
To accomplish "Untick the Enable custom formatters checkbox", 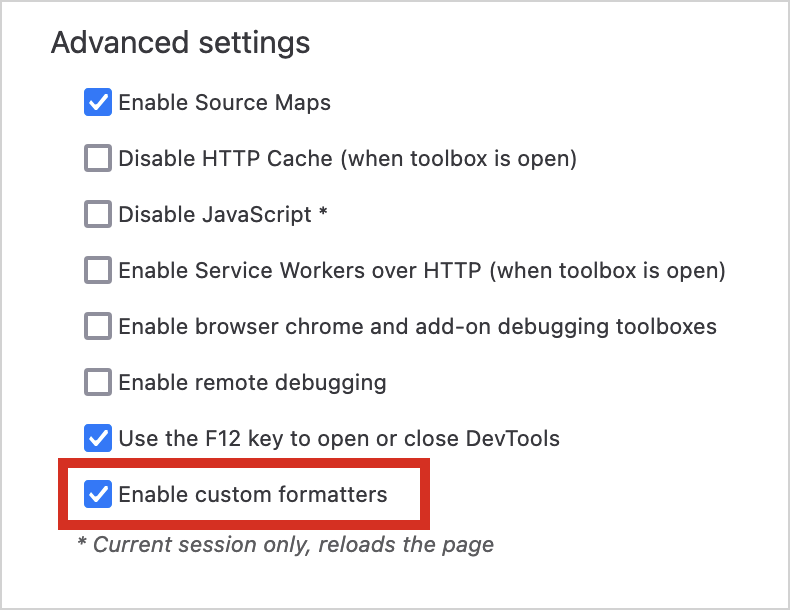I will click(x=98, y=494).
